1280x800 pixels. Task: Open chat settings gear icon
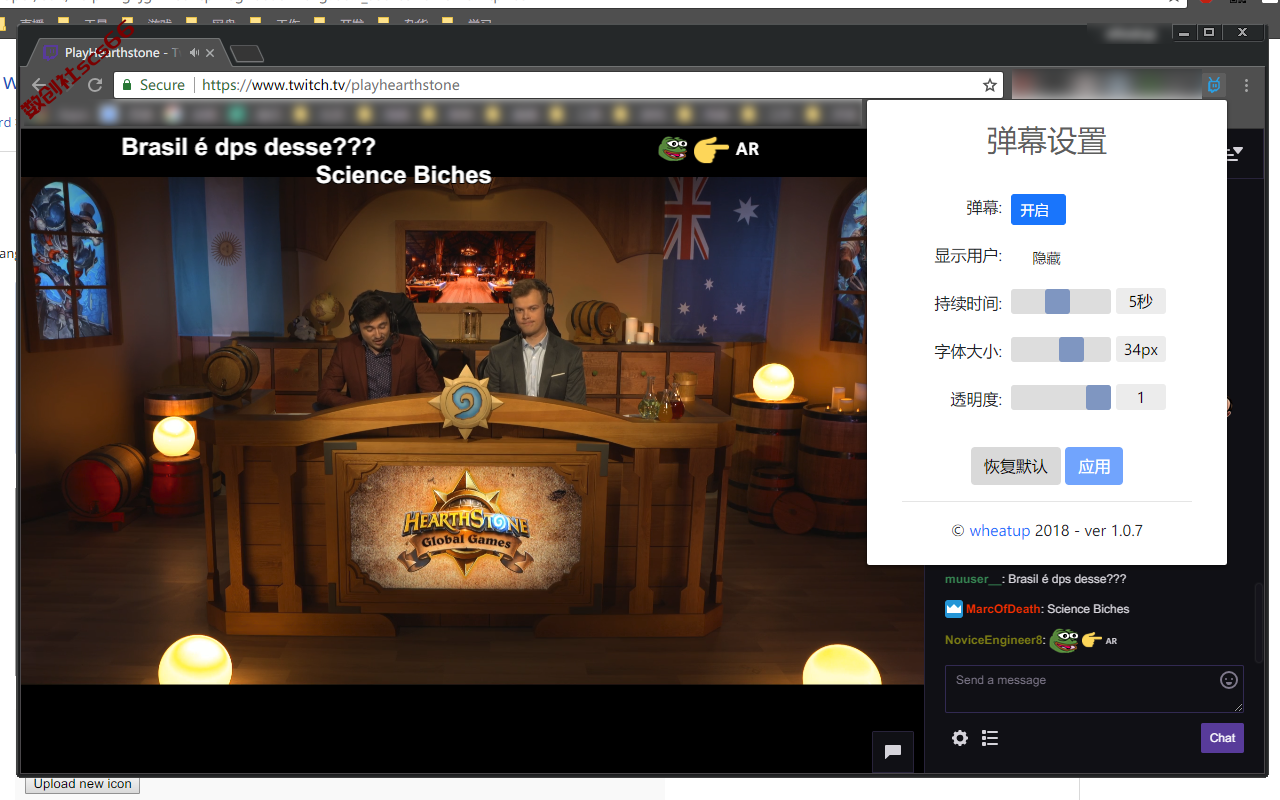960,738
